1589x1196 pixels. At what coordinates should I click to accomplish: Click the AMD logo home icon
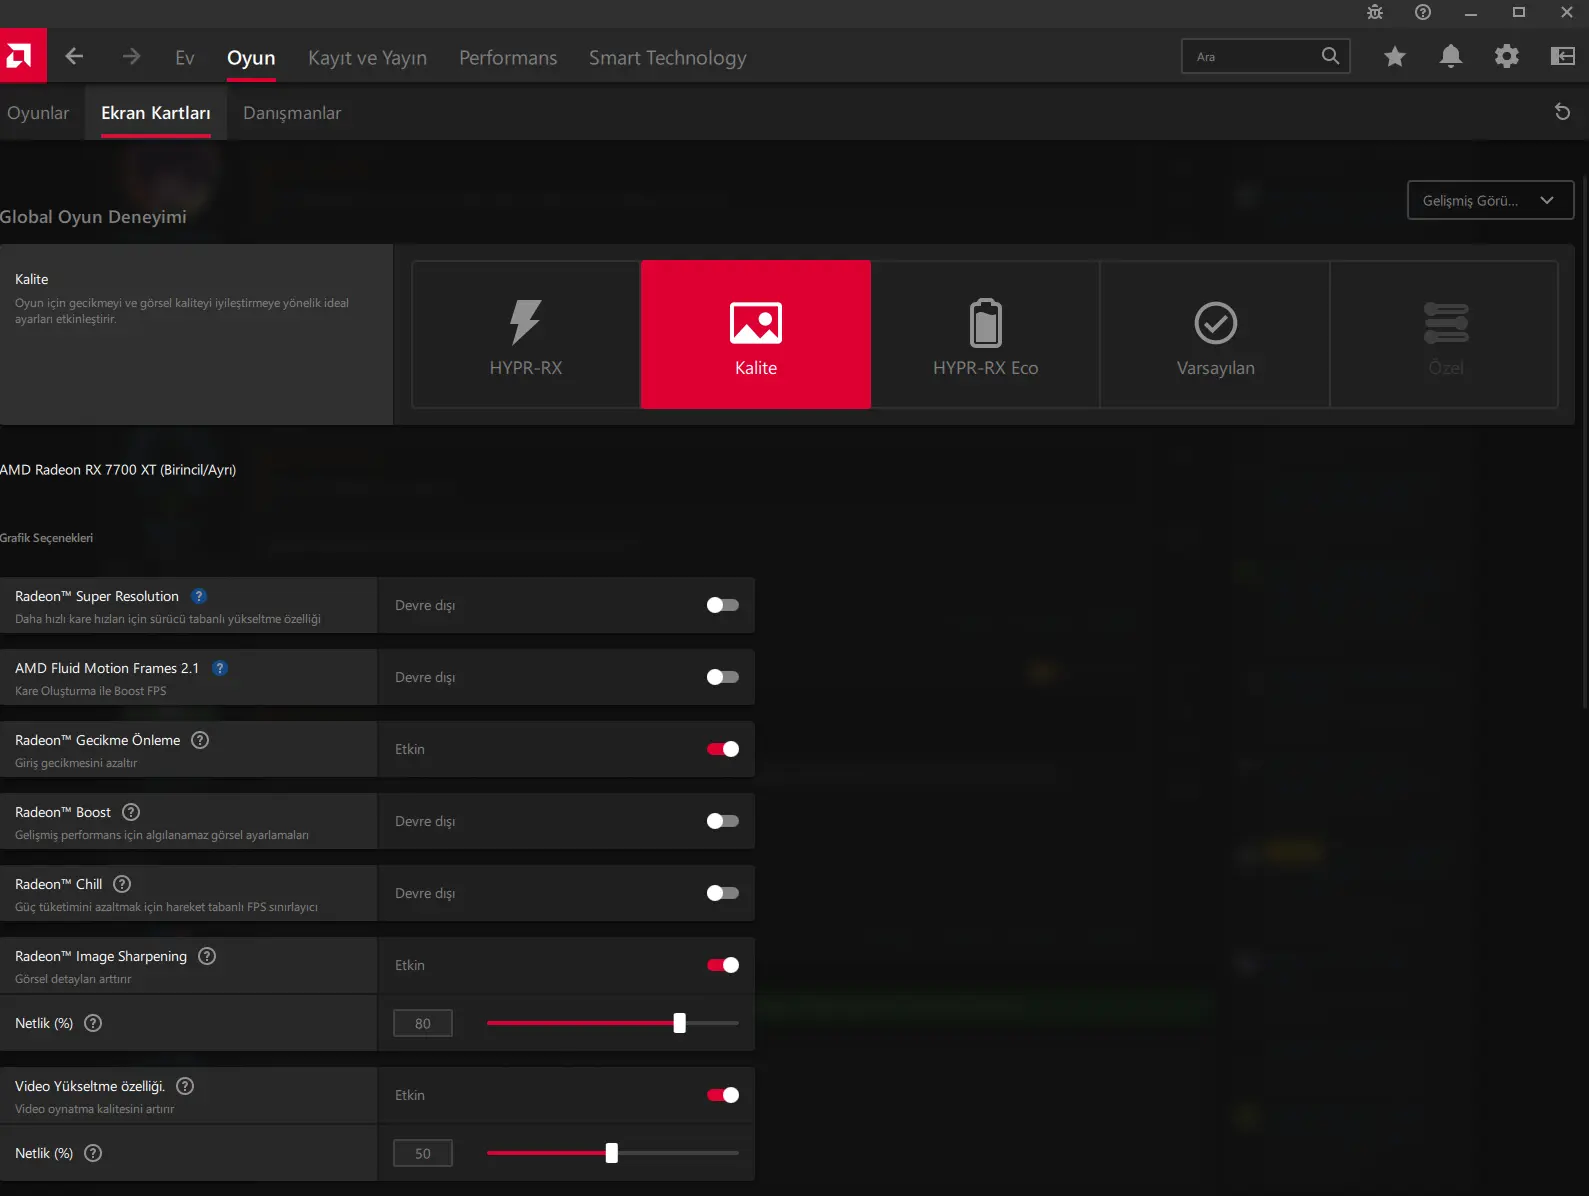tap(22, 56)
